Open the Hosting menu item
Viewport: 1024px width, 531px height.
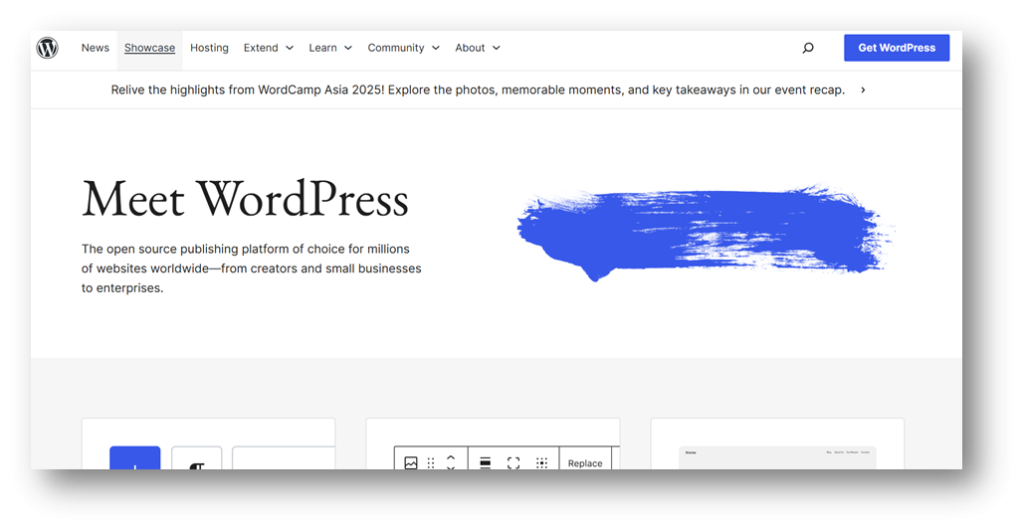tap(209, 48)
